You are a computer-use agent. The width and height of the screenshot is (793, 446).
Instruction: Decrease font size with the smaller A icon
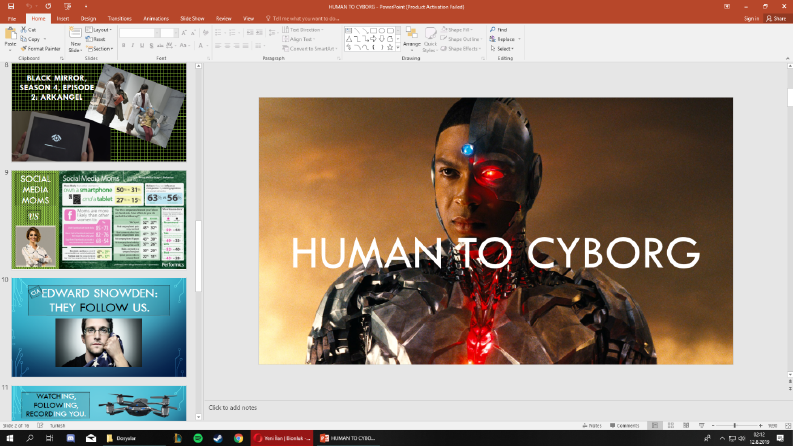tap(193, 33)
